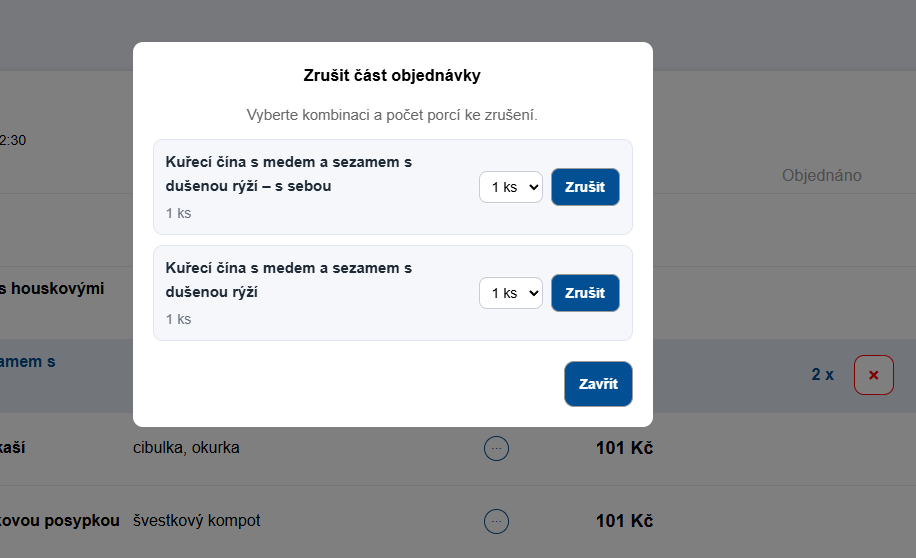Click the "1 ks" label under the second dialog item

pyautogui.click(x=178, y=319)
